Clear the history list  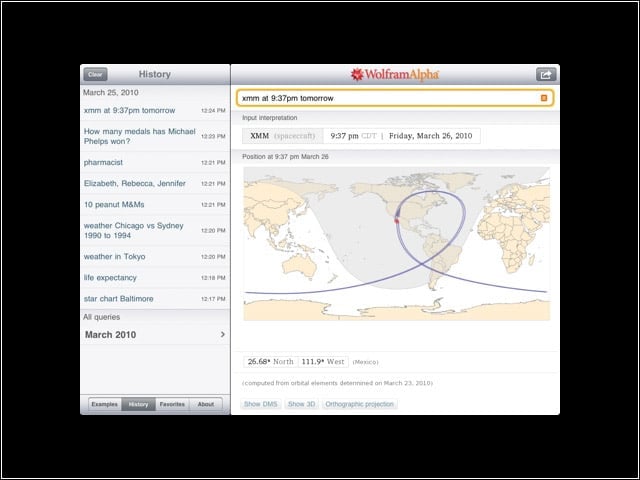(96, 74)
